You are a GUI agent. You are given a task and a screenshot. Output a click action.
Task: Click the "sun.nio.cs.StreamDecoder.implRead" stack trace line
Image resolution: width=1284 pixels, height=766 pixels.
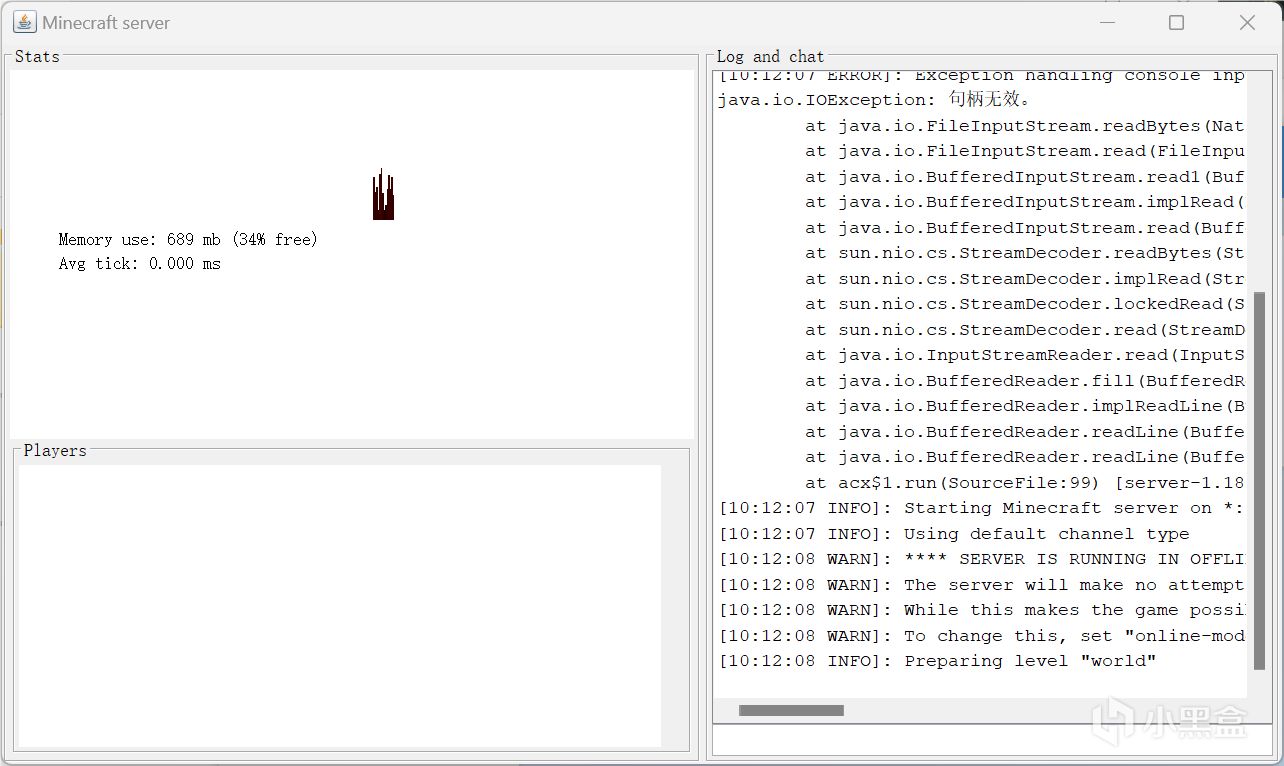[x=1025, y=279]
